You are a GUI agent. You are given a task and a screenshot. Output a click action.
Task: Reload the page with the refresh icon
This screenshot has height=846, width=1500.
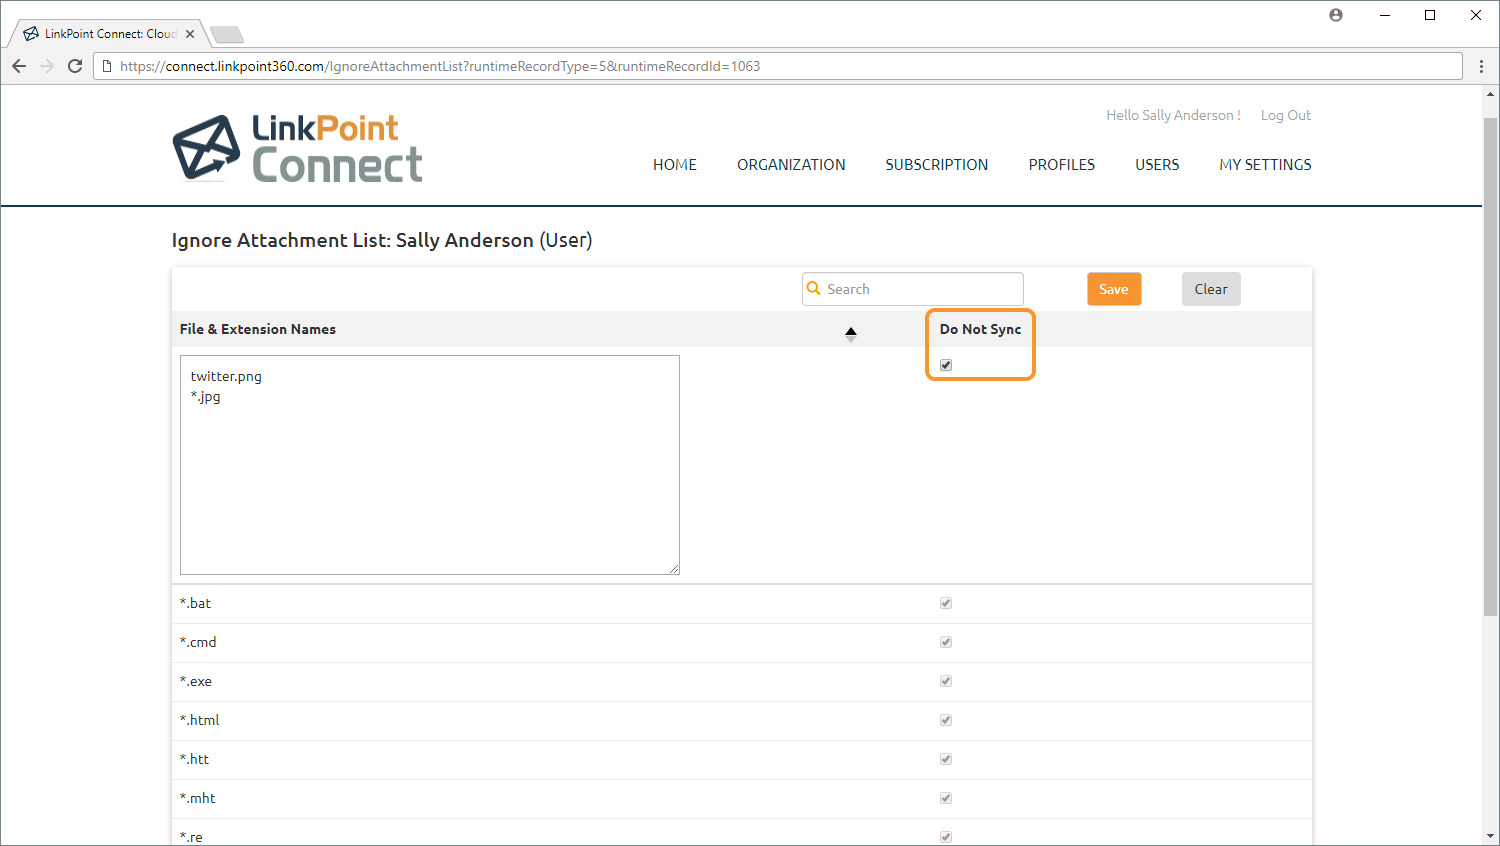[75, 66]
